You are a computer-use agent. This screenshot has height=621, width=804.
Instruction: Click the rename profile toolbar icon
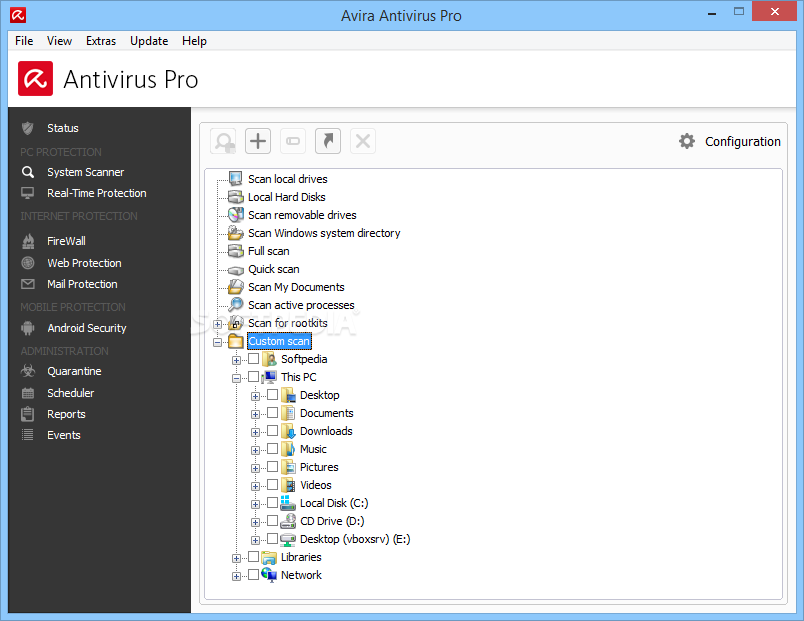point(293,141)
